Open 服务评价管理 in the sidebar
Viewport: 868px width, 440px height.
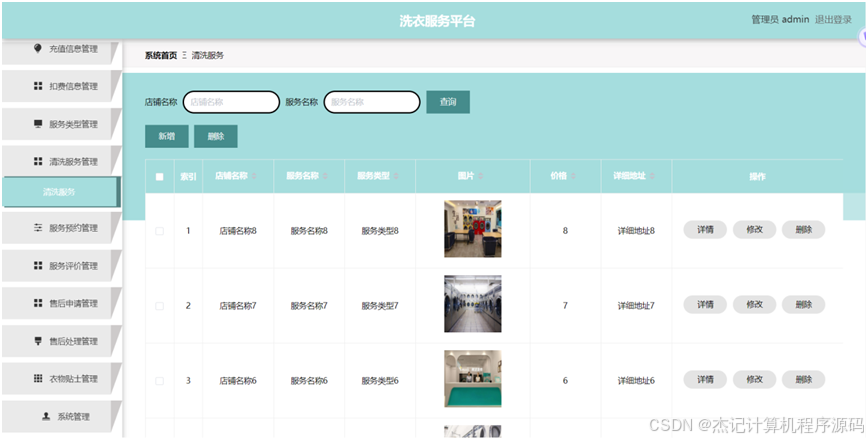click(x=61, y=266)
